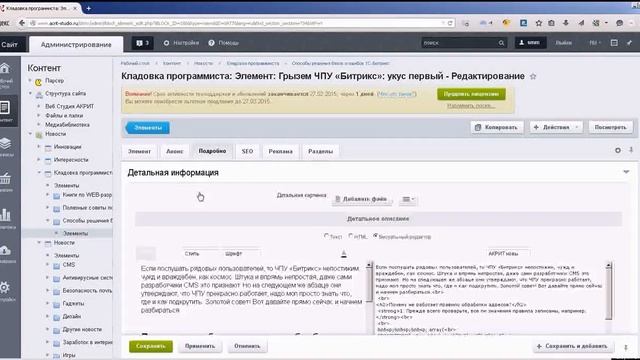
Task: Open the RU language dropdown
Action: click(595, 42)
